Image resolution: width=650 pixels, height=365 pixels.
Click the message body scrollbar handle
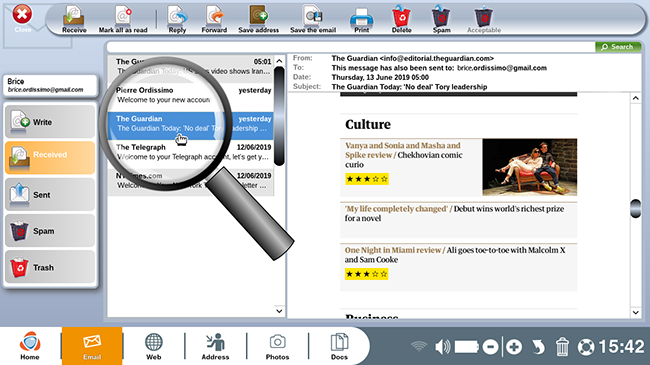point(635,208)
